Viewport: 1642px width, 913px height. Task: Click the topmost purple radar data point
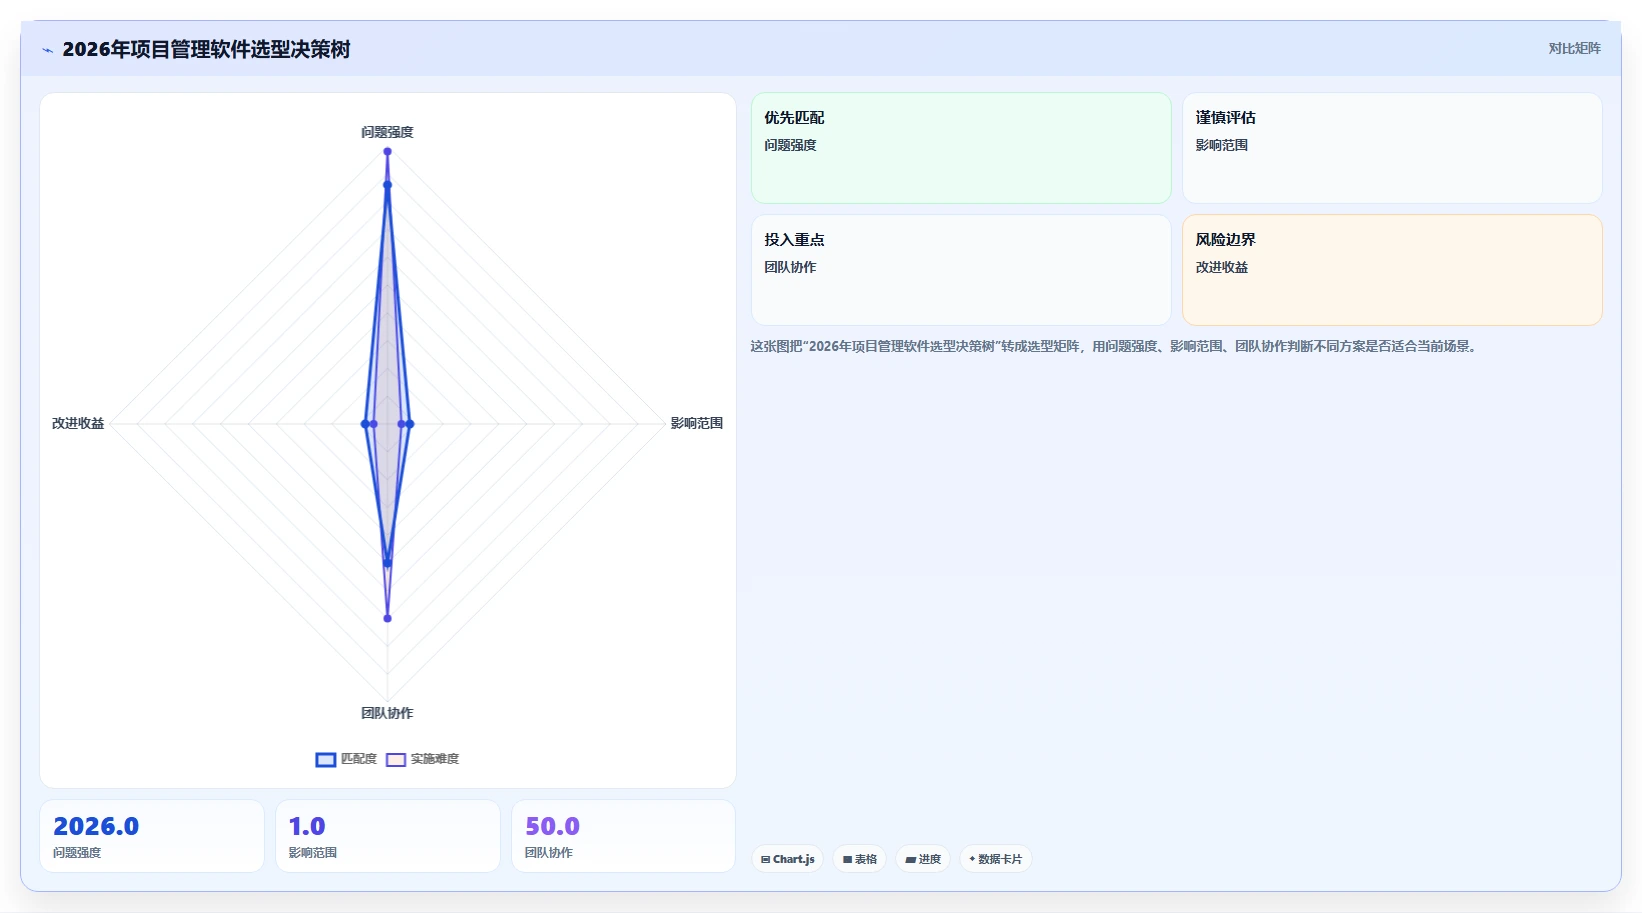pos(387,152)
